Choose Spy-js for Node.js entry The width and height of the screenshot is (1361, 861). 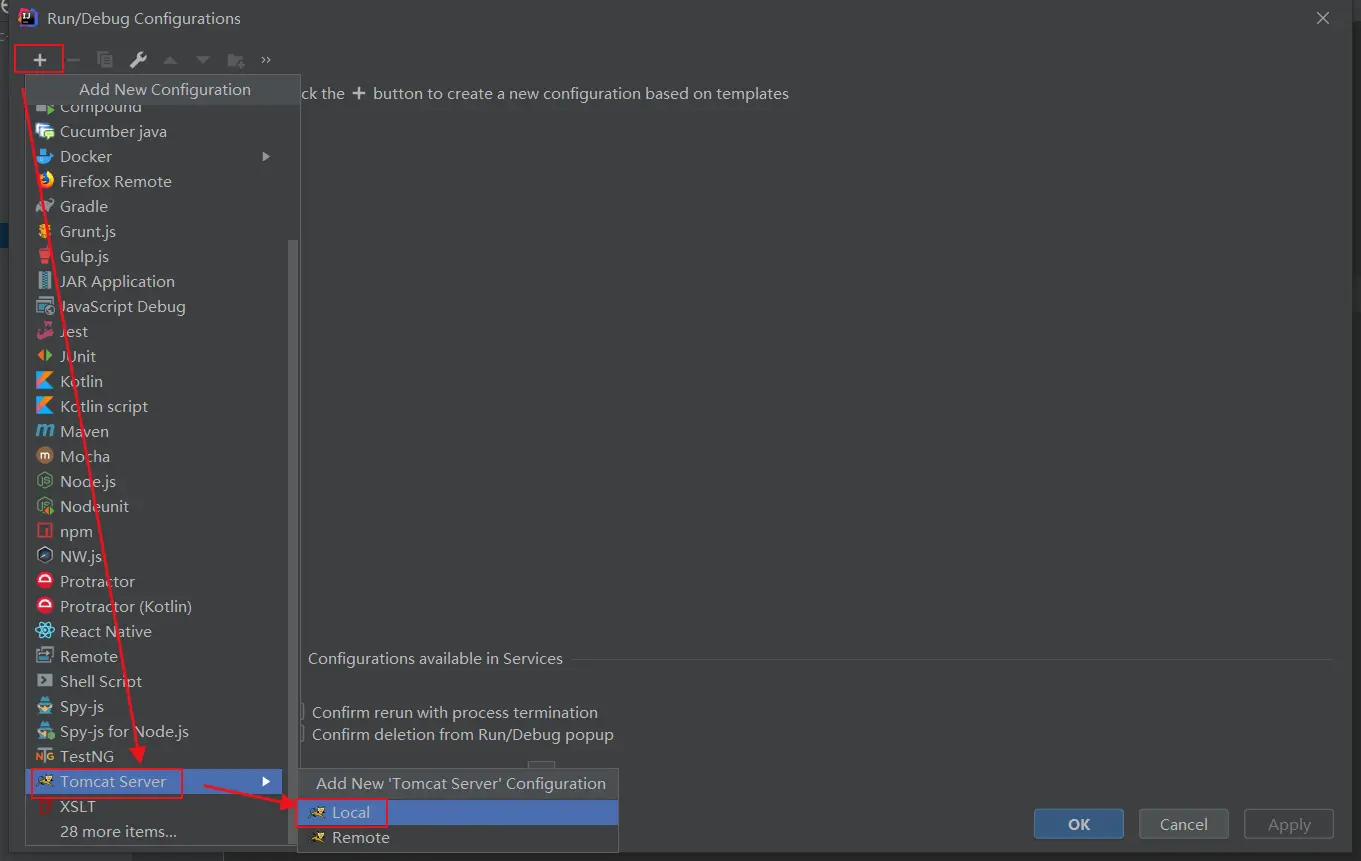[155, 731]
